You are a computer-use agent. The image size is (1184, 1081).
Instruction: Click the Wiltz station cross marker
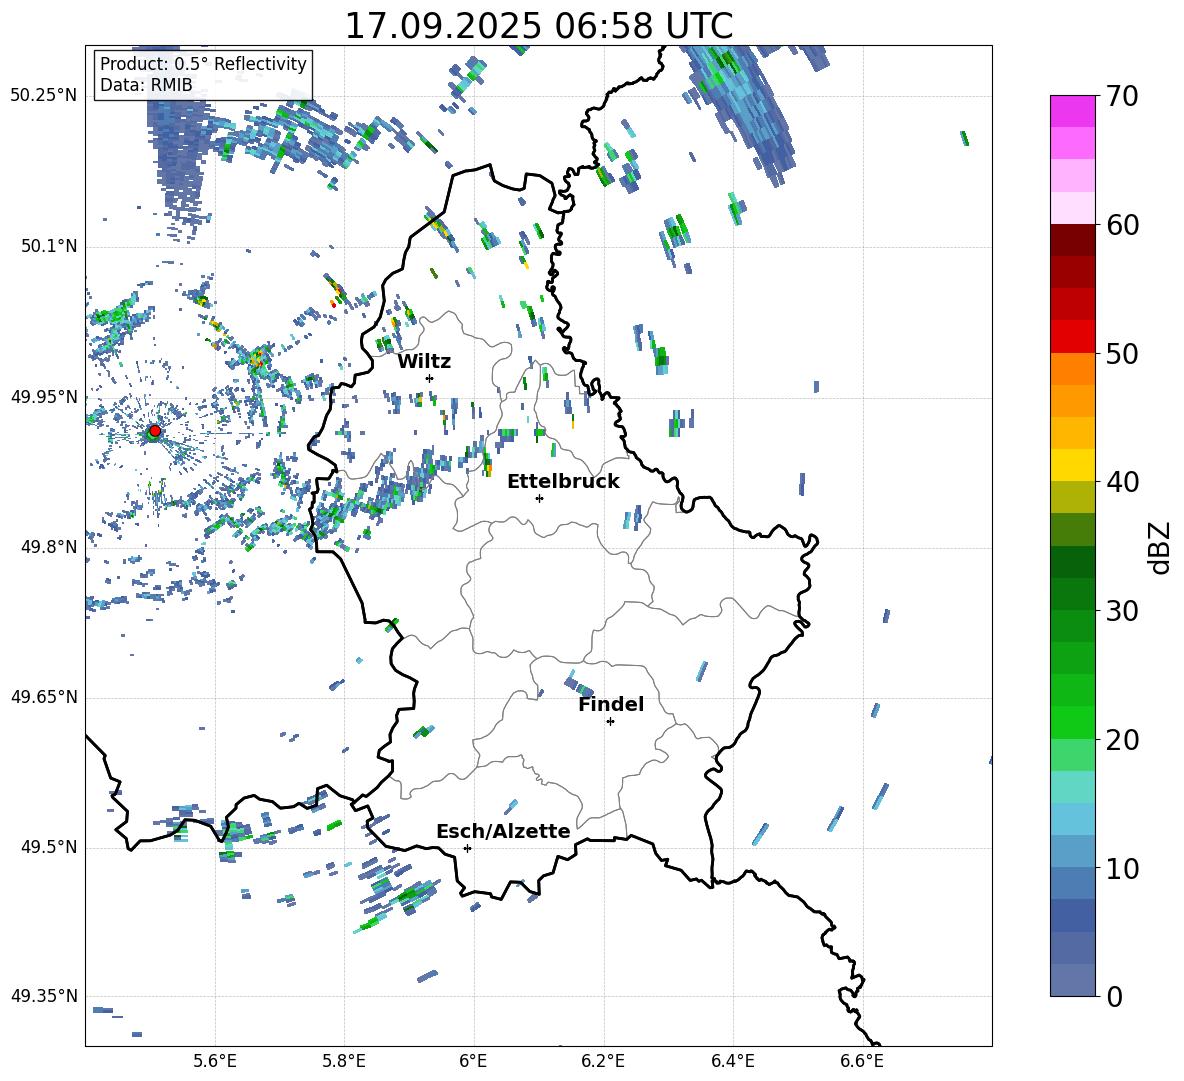pos(429,378)
